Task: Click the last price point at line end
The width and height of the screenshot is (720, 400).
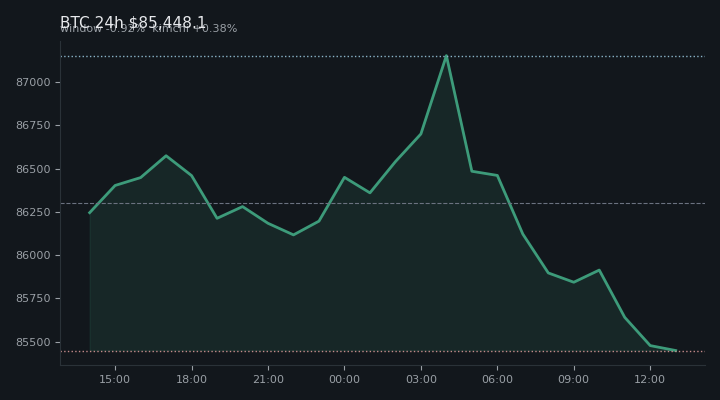Action: pos(675,350)
